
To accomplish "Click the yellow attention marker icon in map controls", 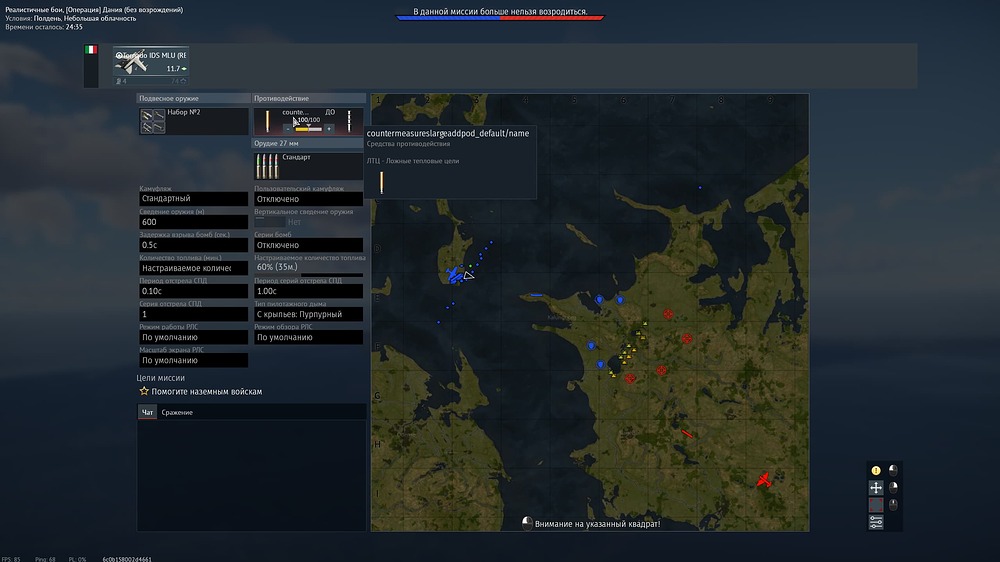I will (x=876, y=471).
